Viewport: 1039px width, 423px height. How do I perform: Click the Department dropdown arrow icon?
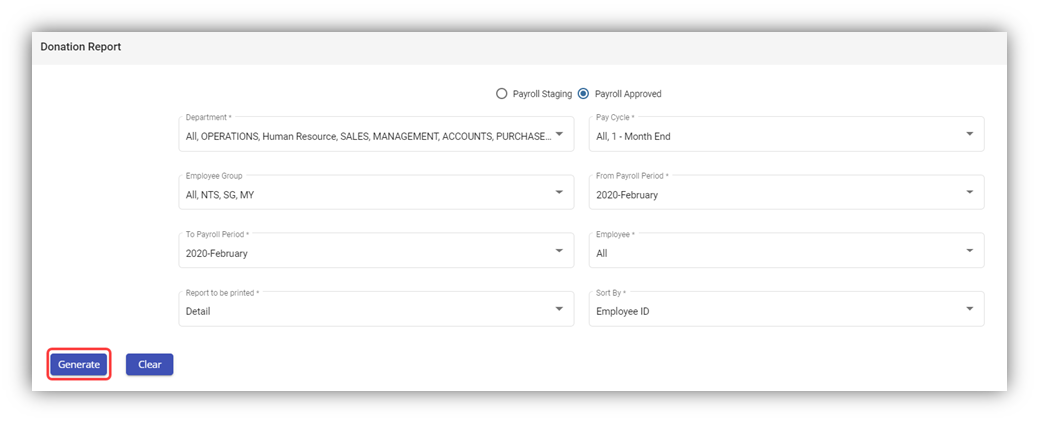(559, 134)
